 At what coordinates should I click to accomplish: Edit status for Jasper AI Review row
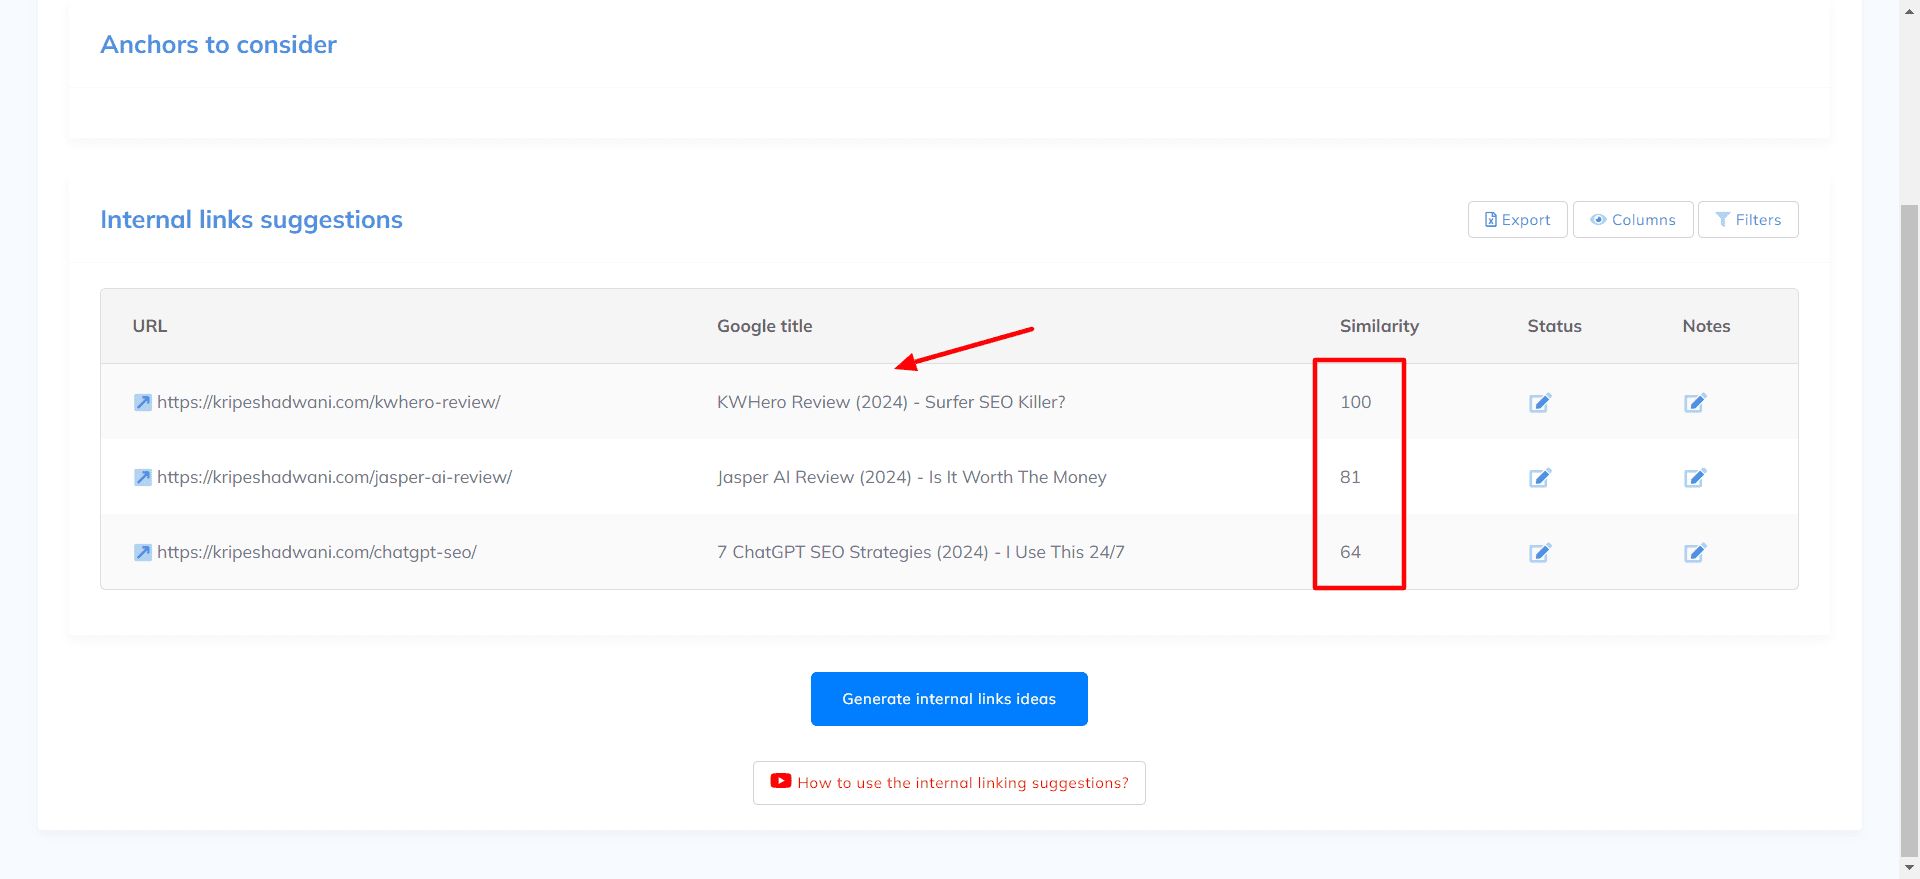point(1539,478)
